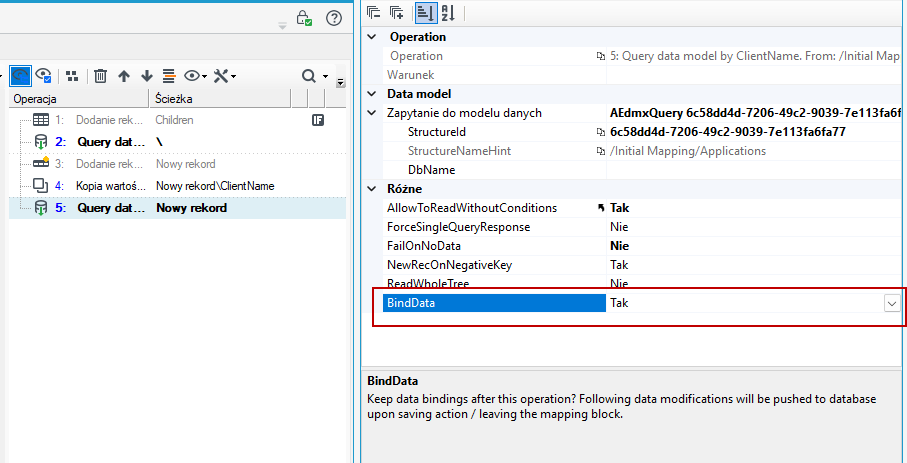Image resolution: width=907 pixels, height=463 pixels.
Task: Click FailOnNoData Nie value
Action: [620, 246]
